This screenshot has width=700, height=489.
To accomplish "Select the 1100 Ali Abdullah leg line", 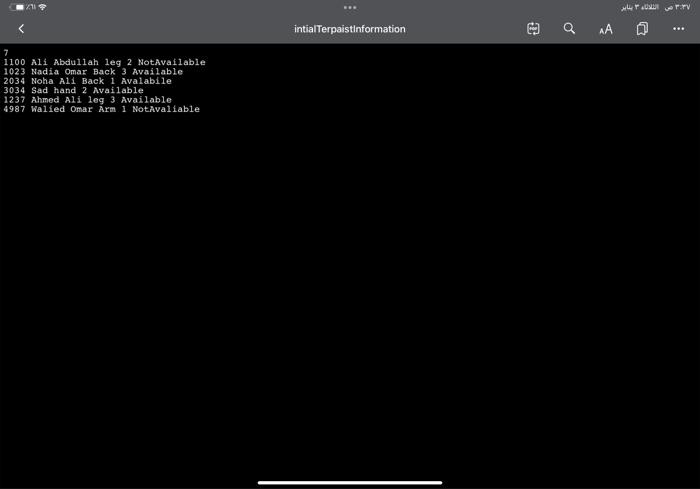I will (x=104, y=62).
